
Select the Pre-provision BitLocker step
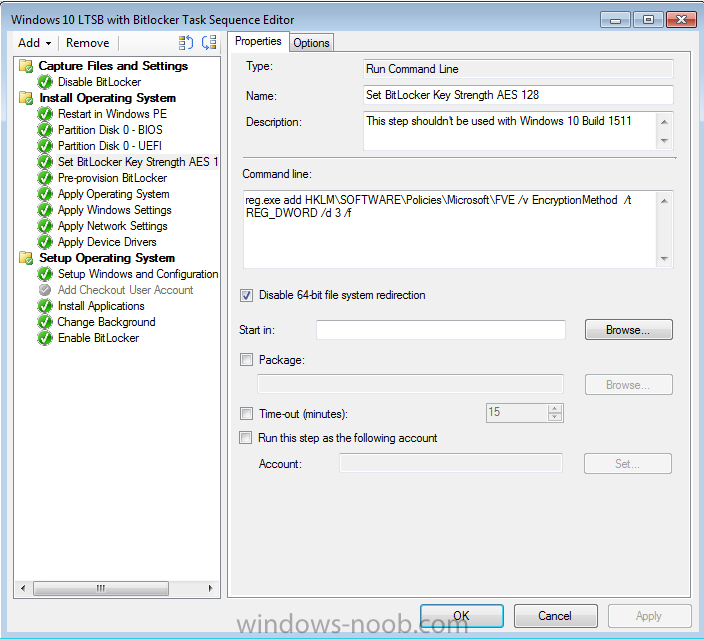pos(112,178)
